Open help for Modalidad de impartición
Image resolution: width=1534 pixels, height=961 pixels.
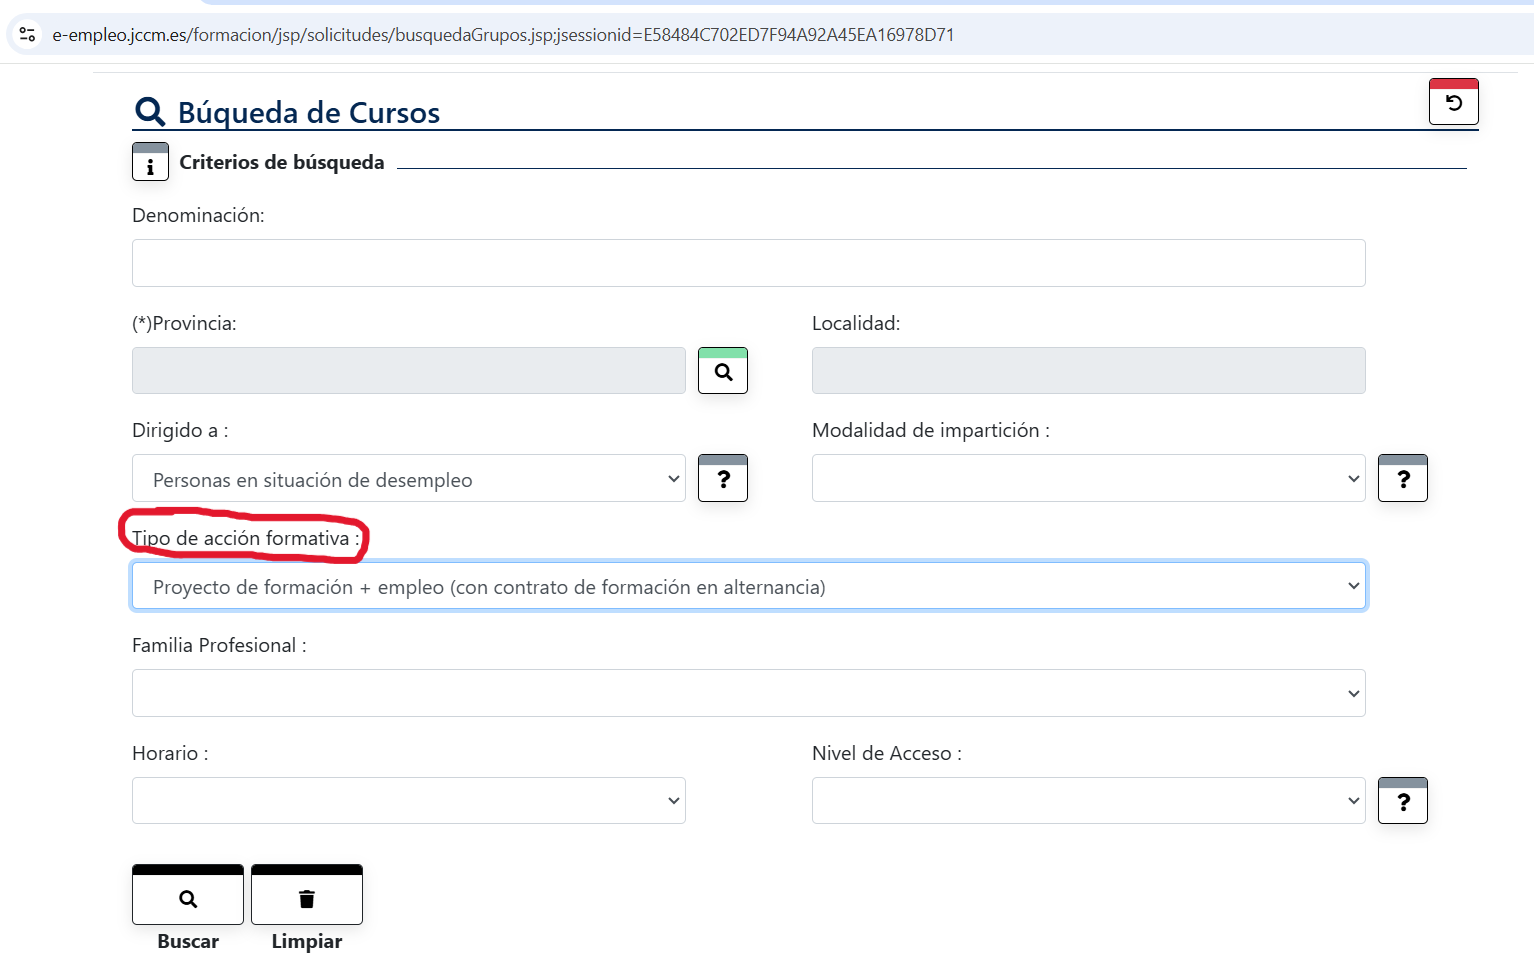coord(1403,478)
